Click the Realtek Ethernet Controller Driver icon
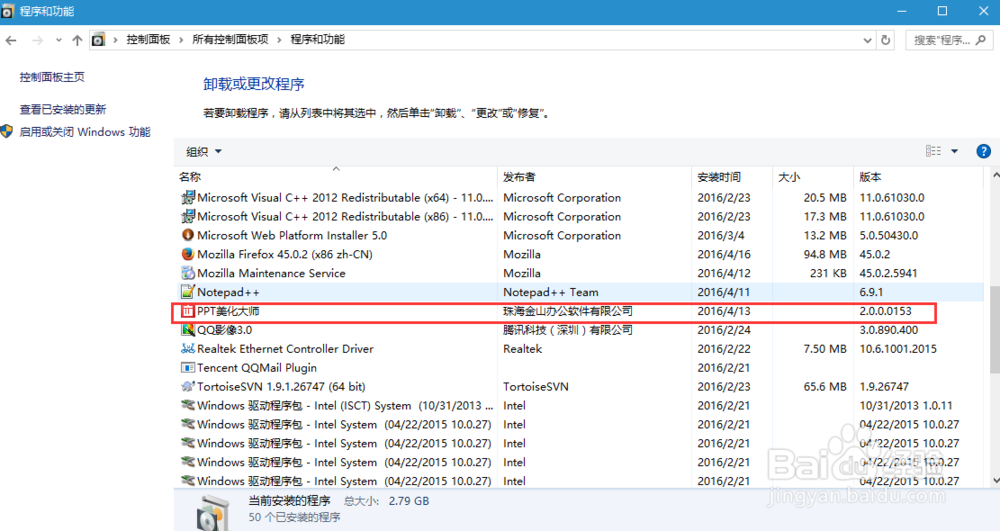Screen dimensions: 1000x531 188,349
